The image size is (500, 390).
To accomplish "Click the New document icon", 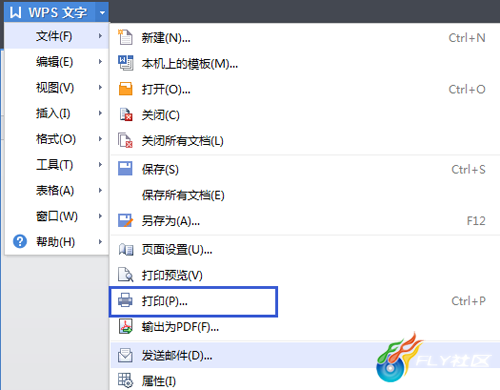I will coord(125,37).
